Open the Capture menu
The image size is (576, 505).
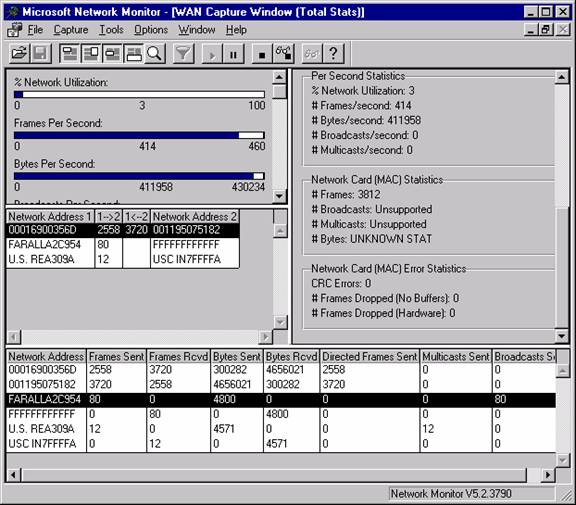tap(71, 30)
